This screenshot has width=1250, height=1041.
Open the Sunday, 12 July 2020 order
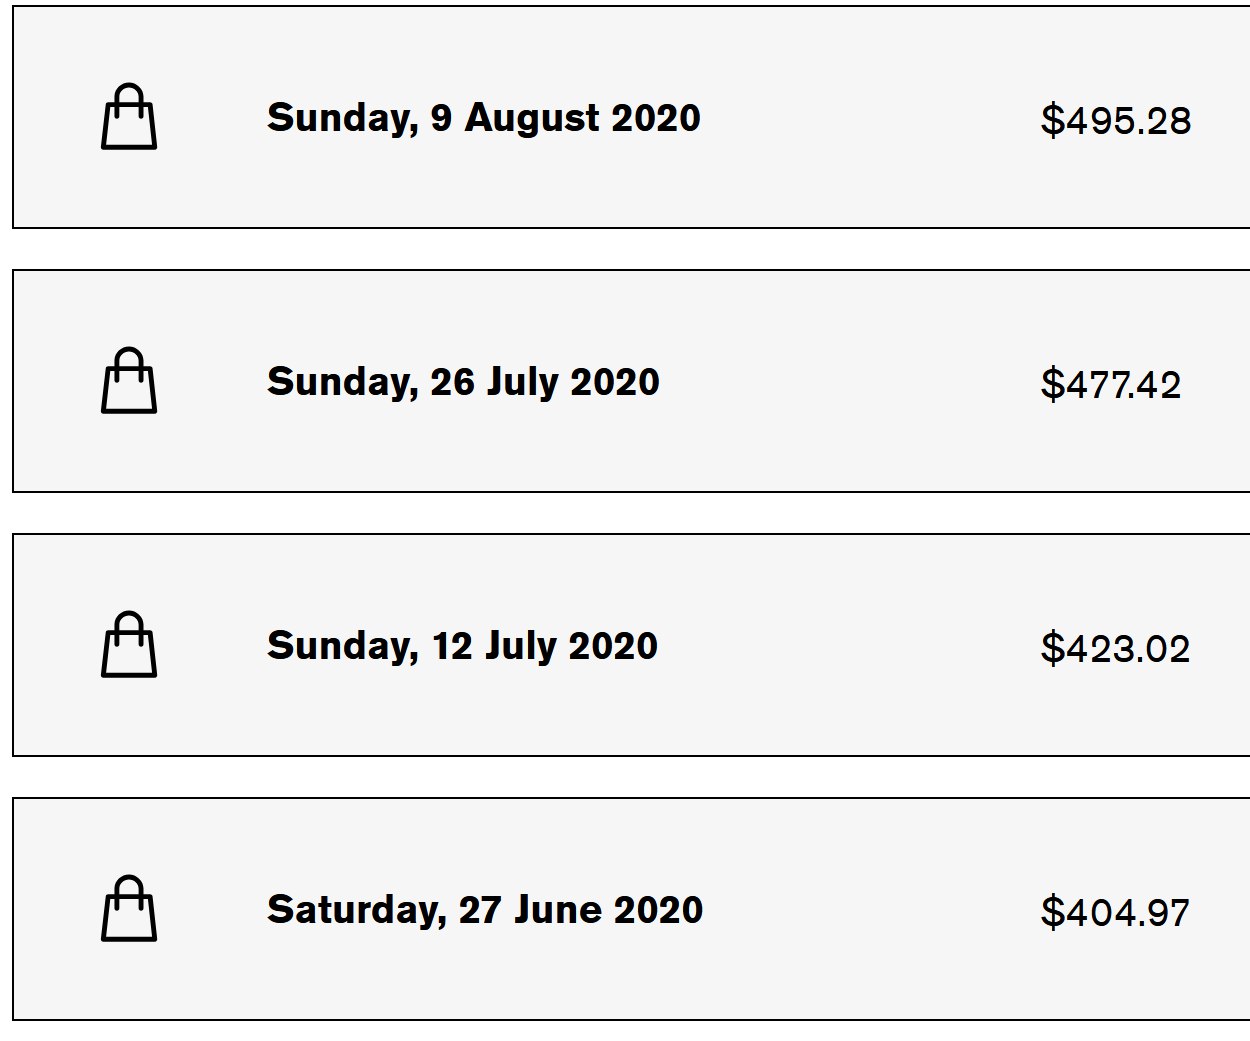462,646
